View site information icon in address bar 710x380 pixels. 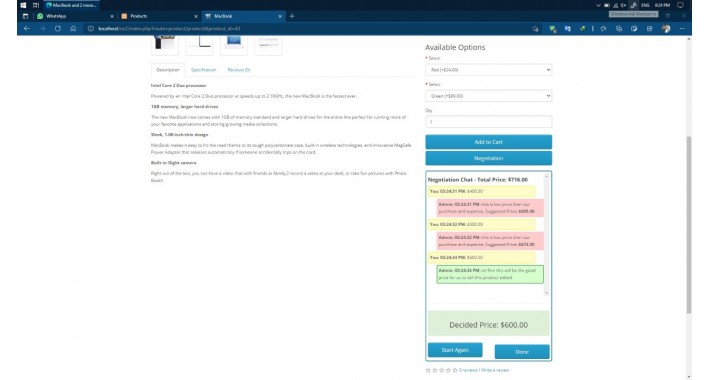point(91,29)
